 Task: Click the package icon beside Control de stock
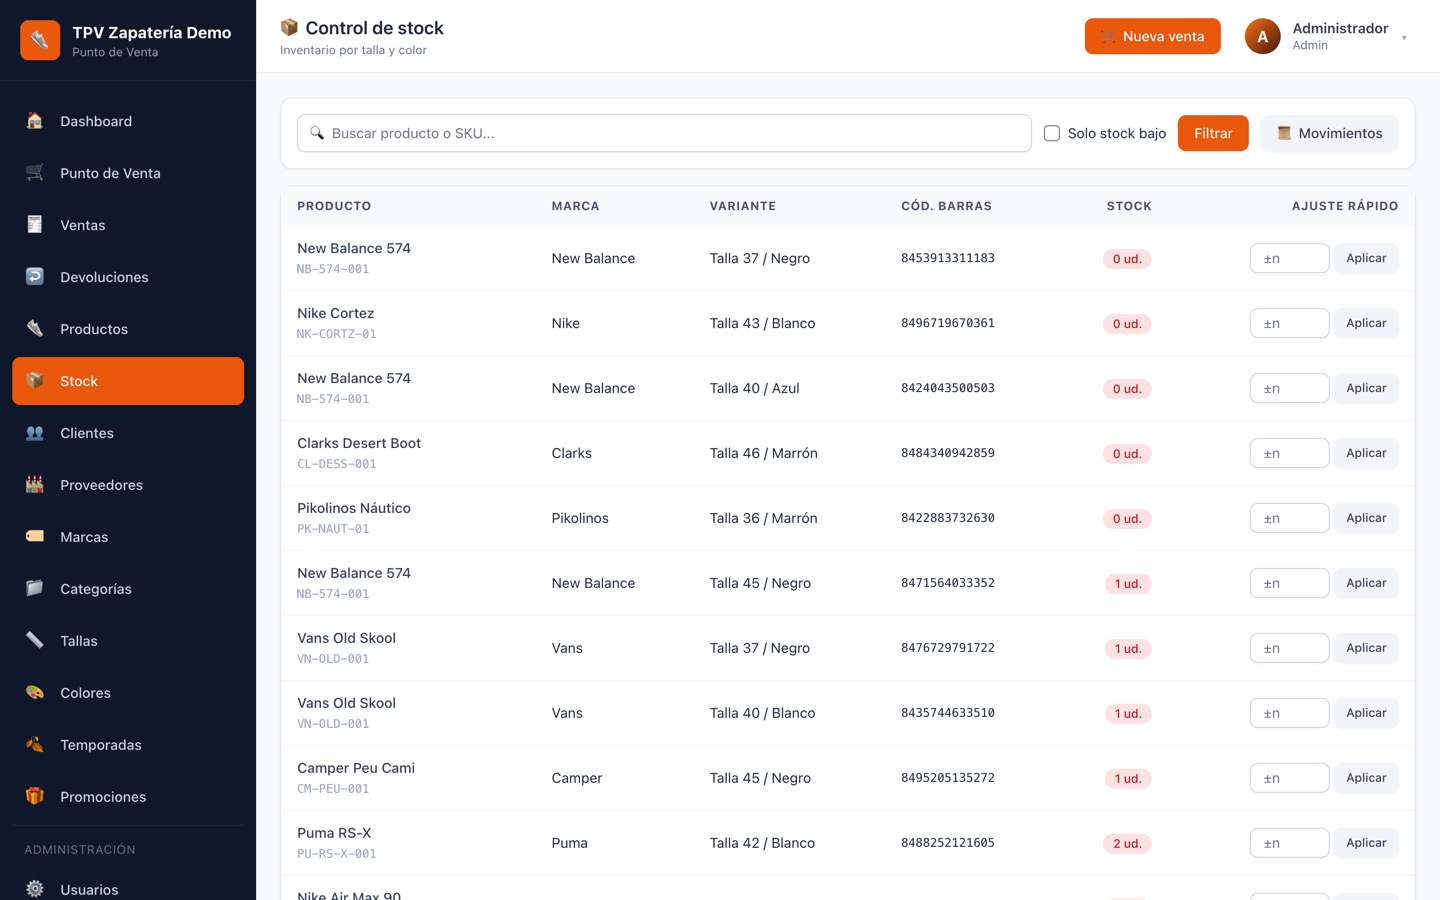289,28
